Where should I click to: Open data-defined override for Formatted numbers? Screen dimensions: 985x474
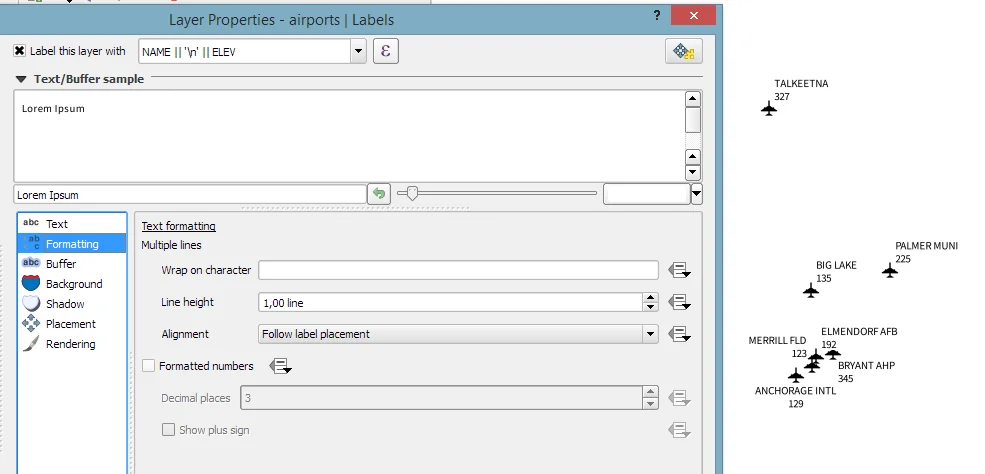[x=280, y=366]
